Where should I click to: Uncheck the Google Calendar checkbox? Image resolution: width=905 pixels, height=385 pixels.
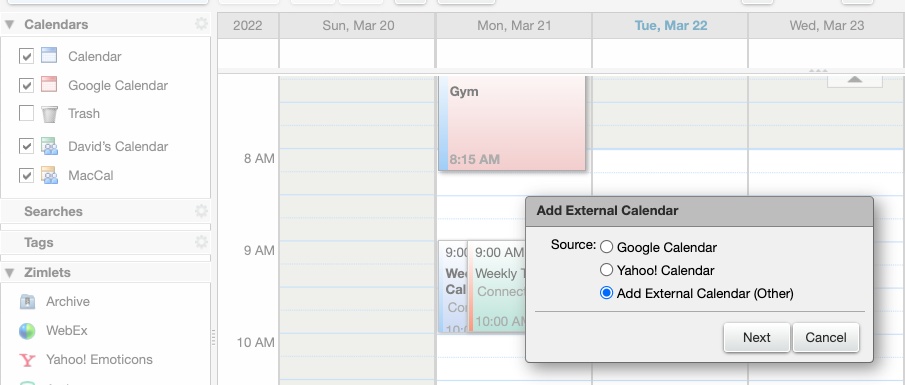[26, 85]
